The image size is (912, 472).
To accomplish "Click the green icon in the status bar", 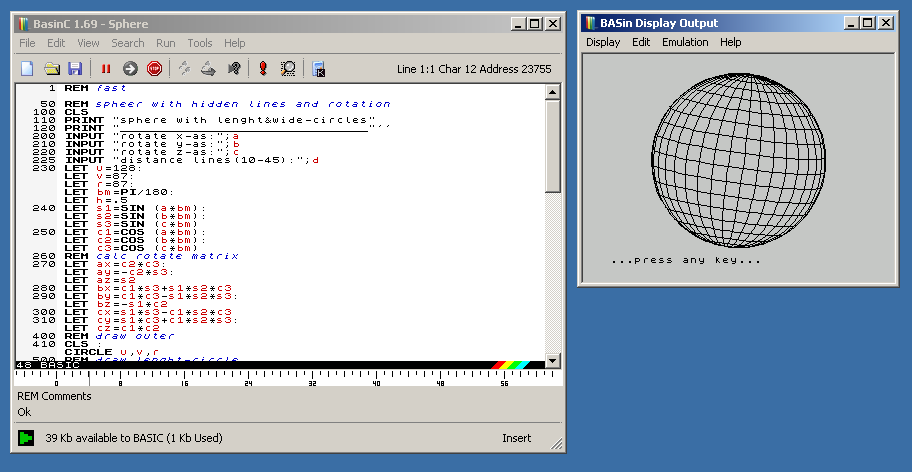I will click(26, 438).
